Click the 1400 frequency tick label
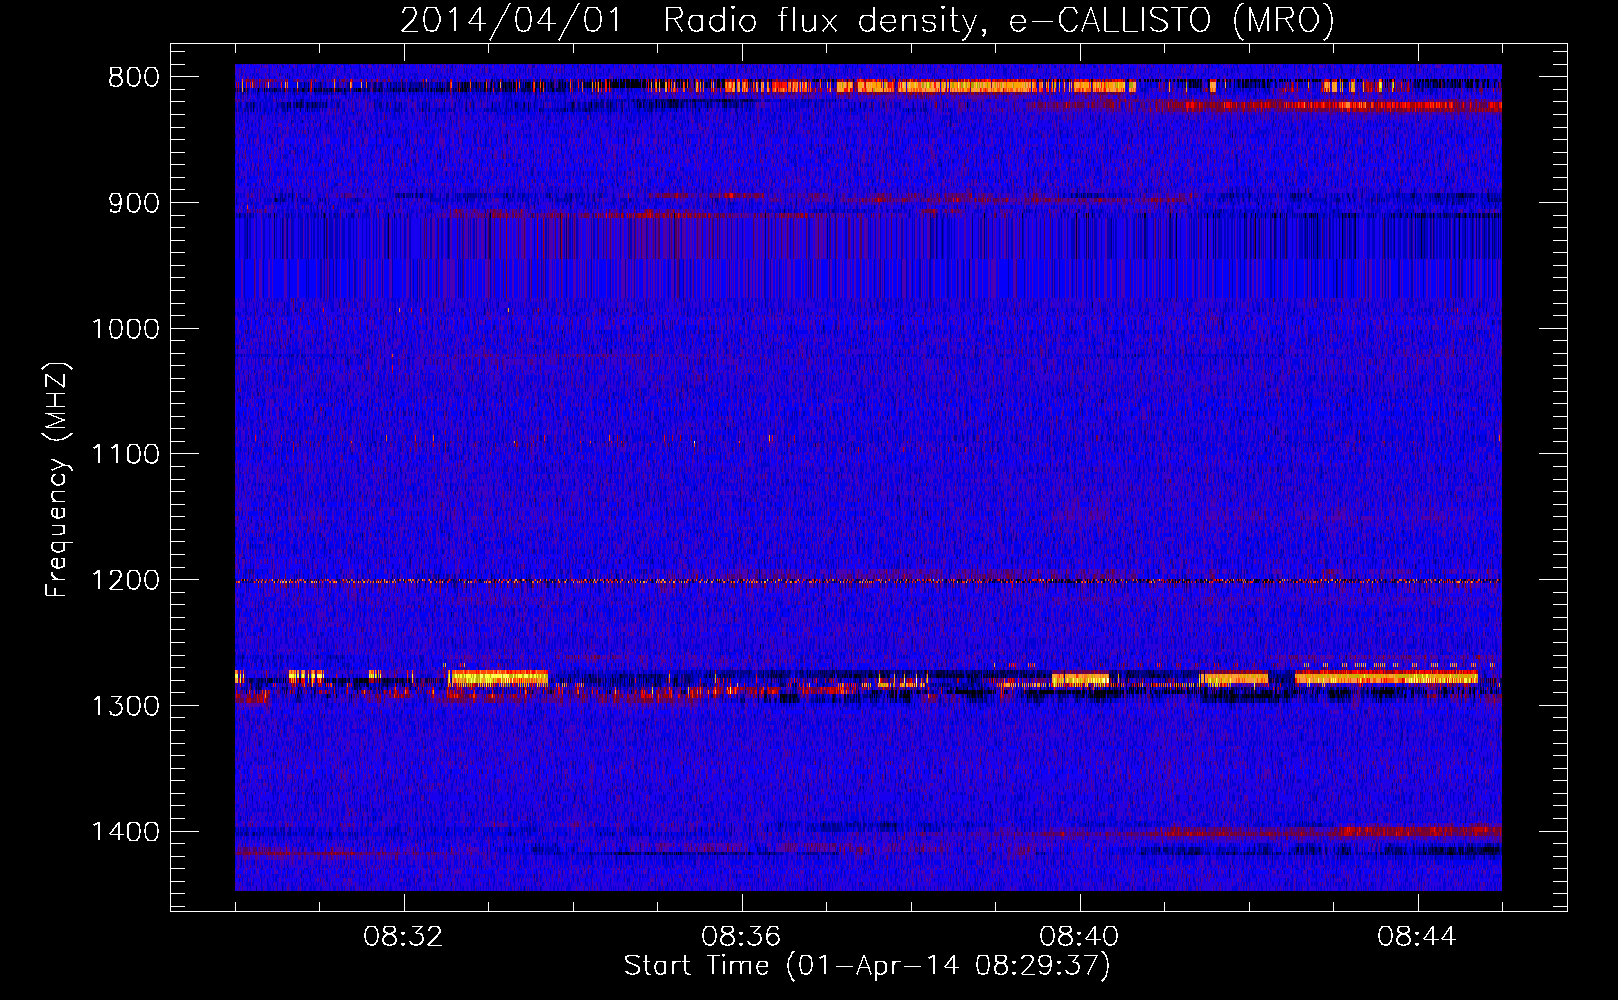 pyautogui.click(x=125, y=832)
